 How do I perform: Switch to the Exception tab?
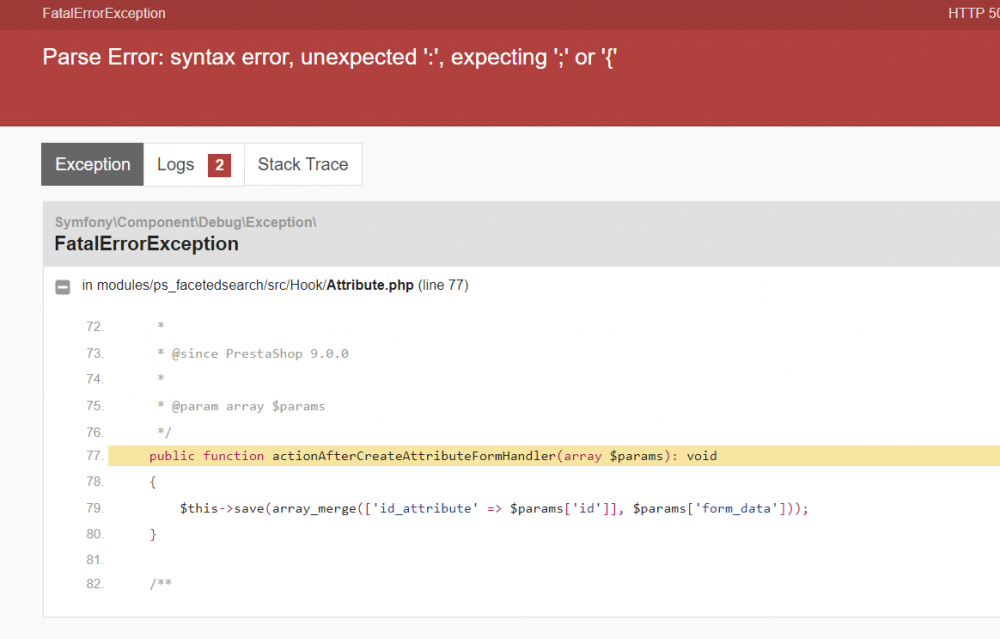click(x=93, y=165)
